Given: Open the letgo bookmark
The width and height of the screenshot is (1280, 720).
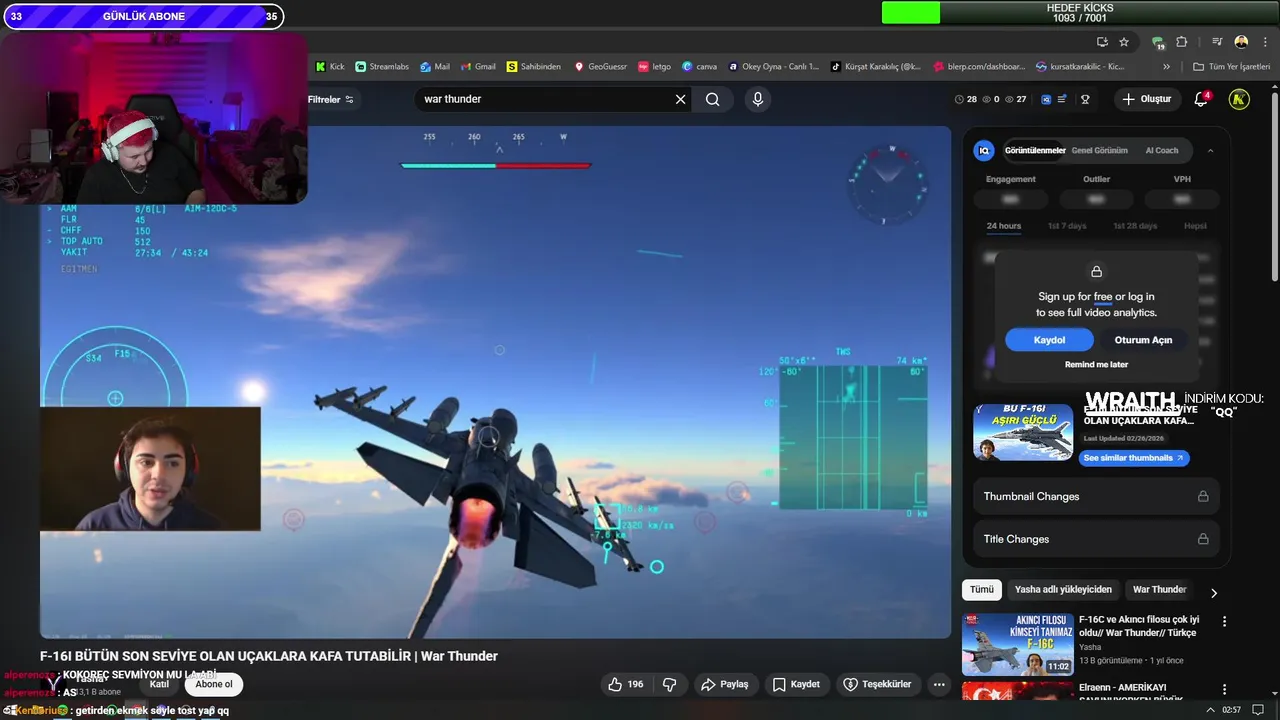Looking at the screenshot, I should point(655,67).
